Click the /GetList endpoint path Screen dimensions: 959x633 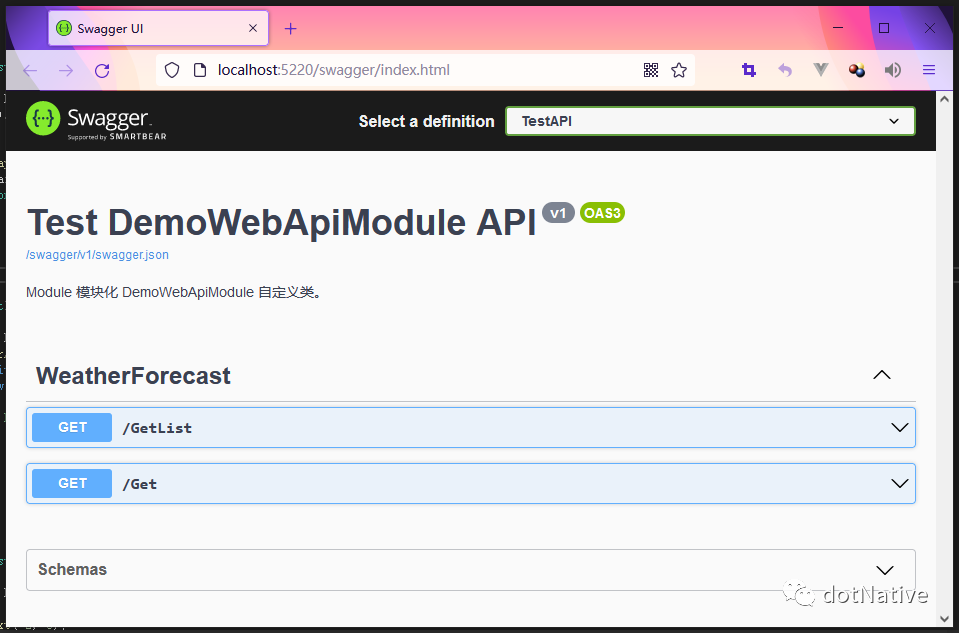[157, 428]
